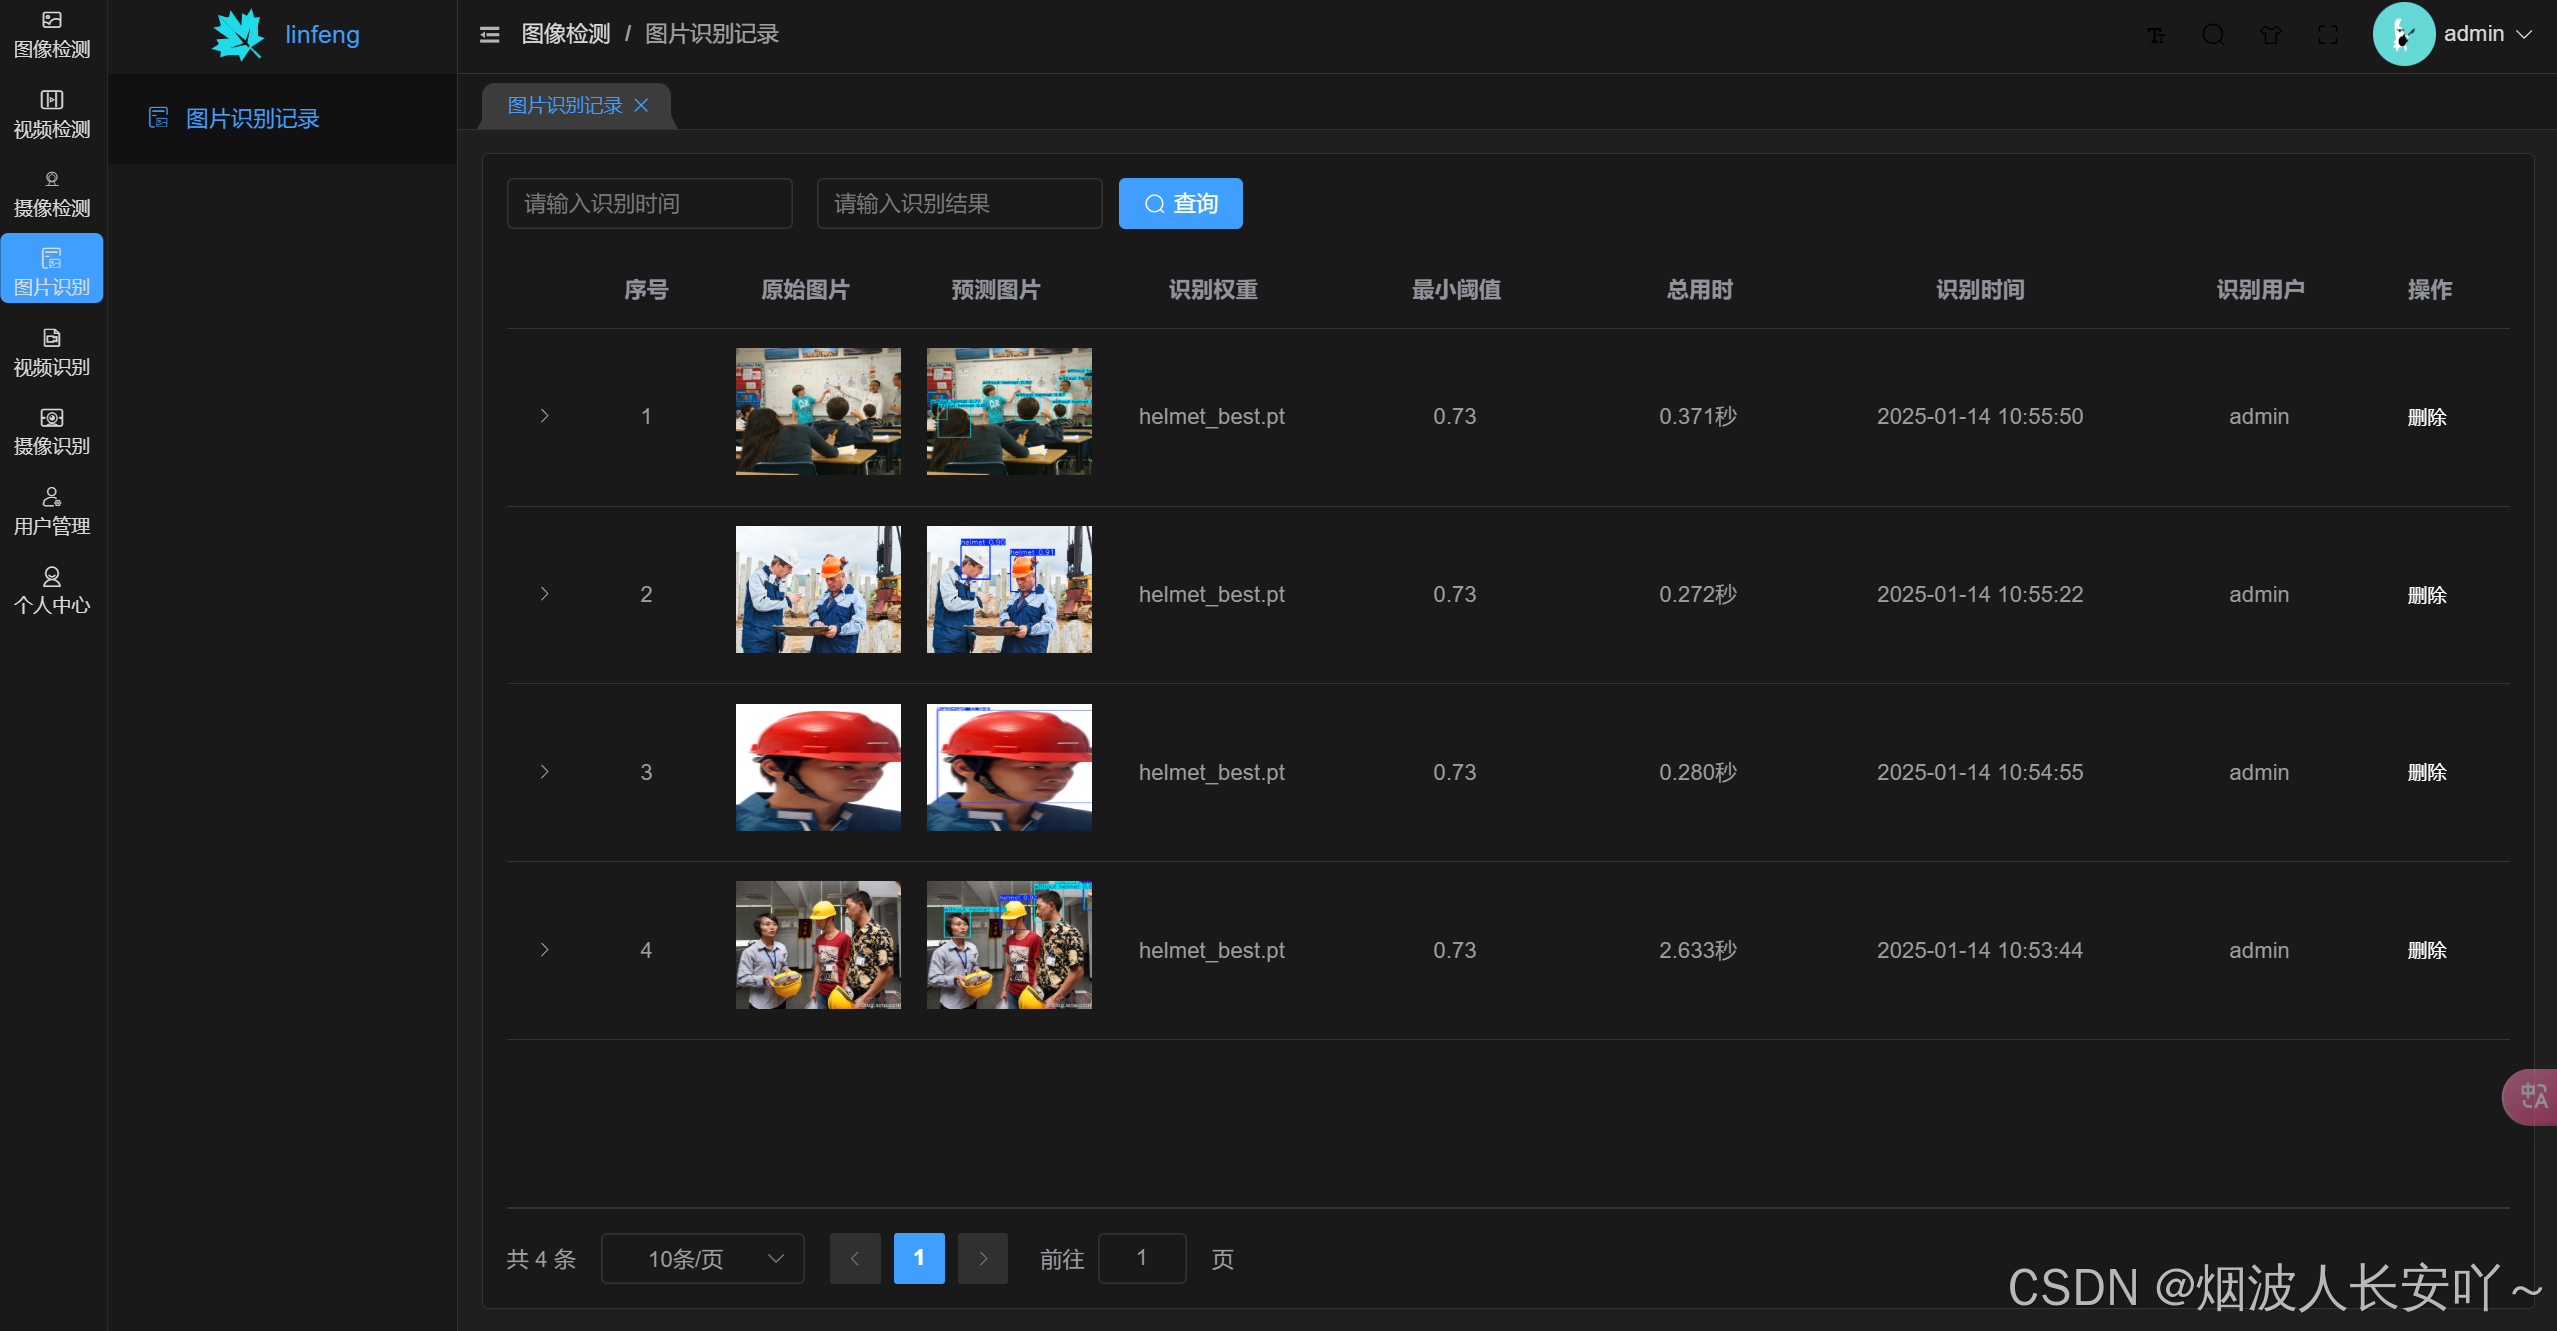Click the admin avatar picture
This screenshot has height=1331, width=2557.
click(2403, 34)
